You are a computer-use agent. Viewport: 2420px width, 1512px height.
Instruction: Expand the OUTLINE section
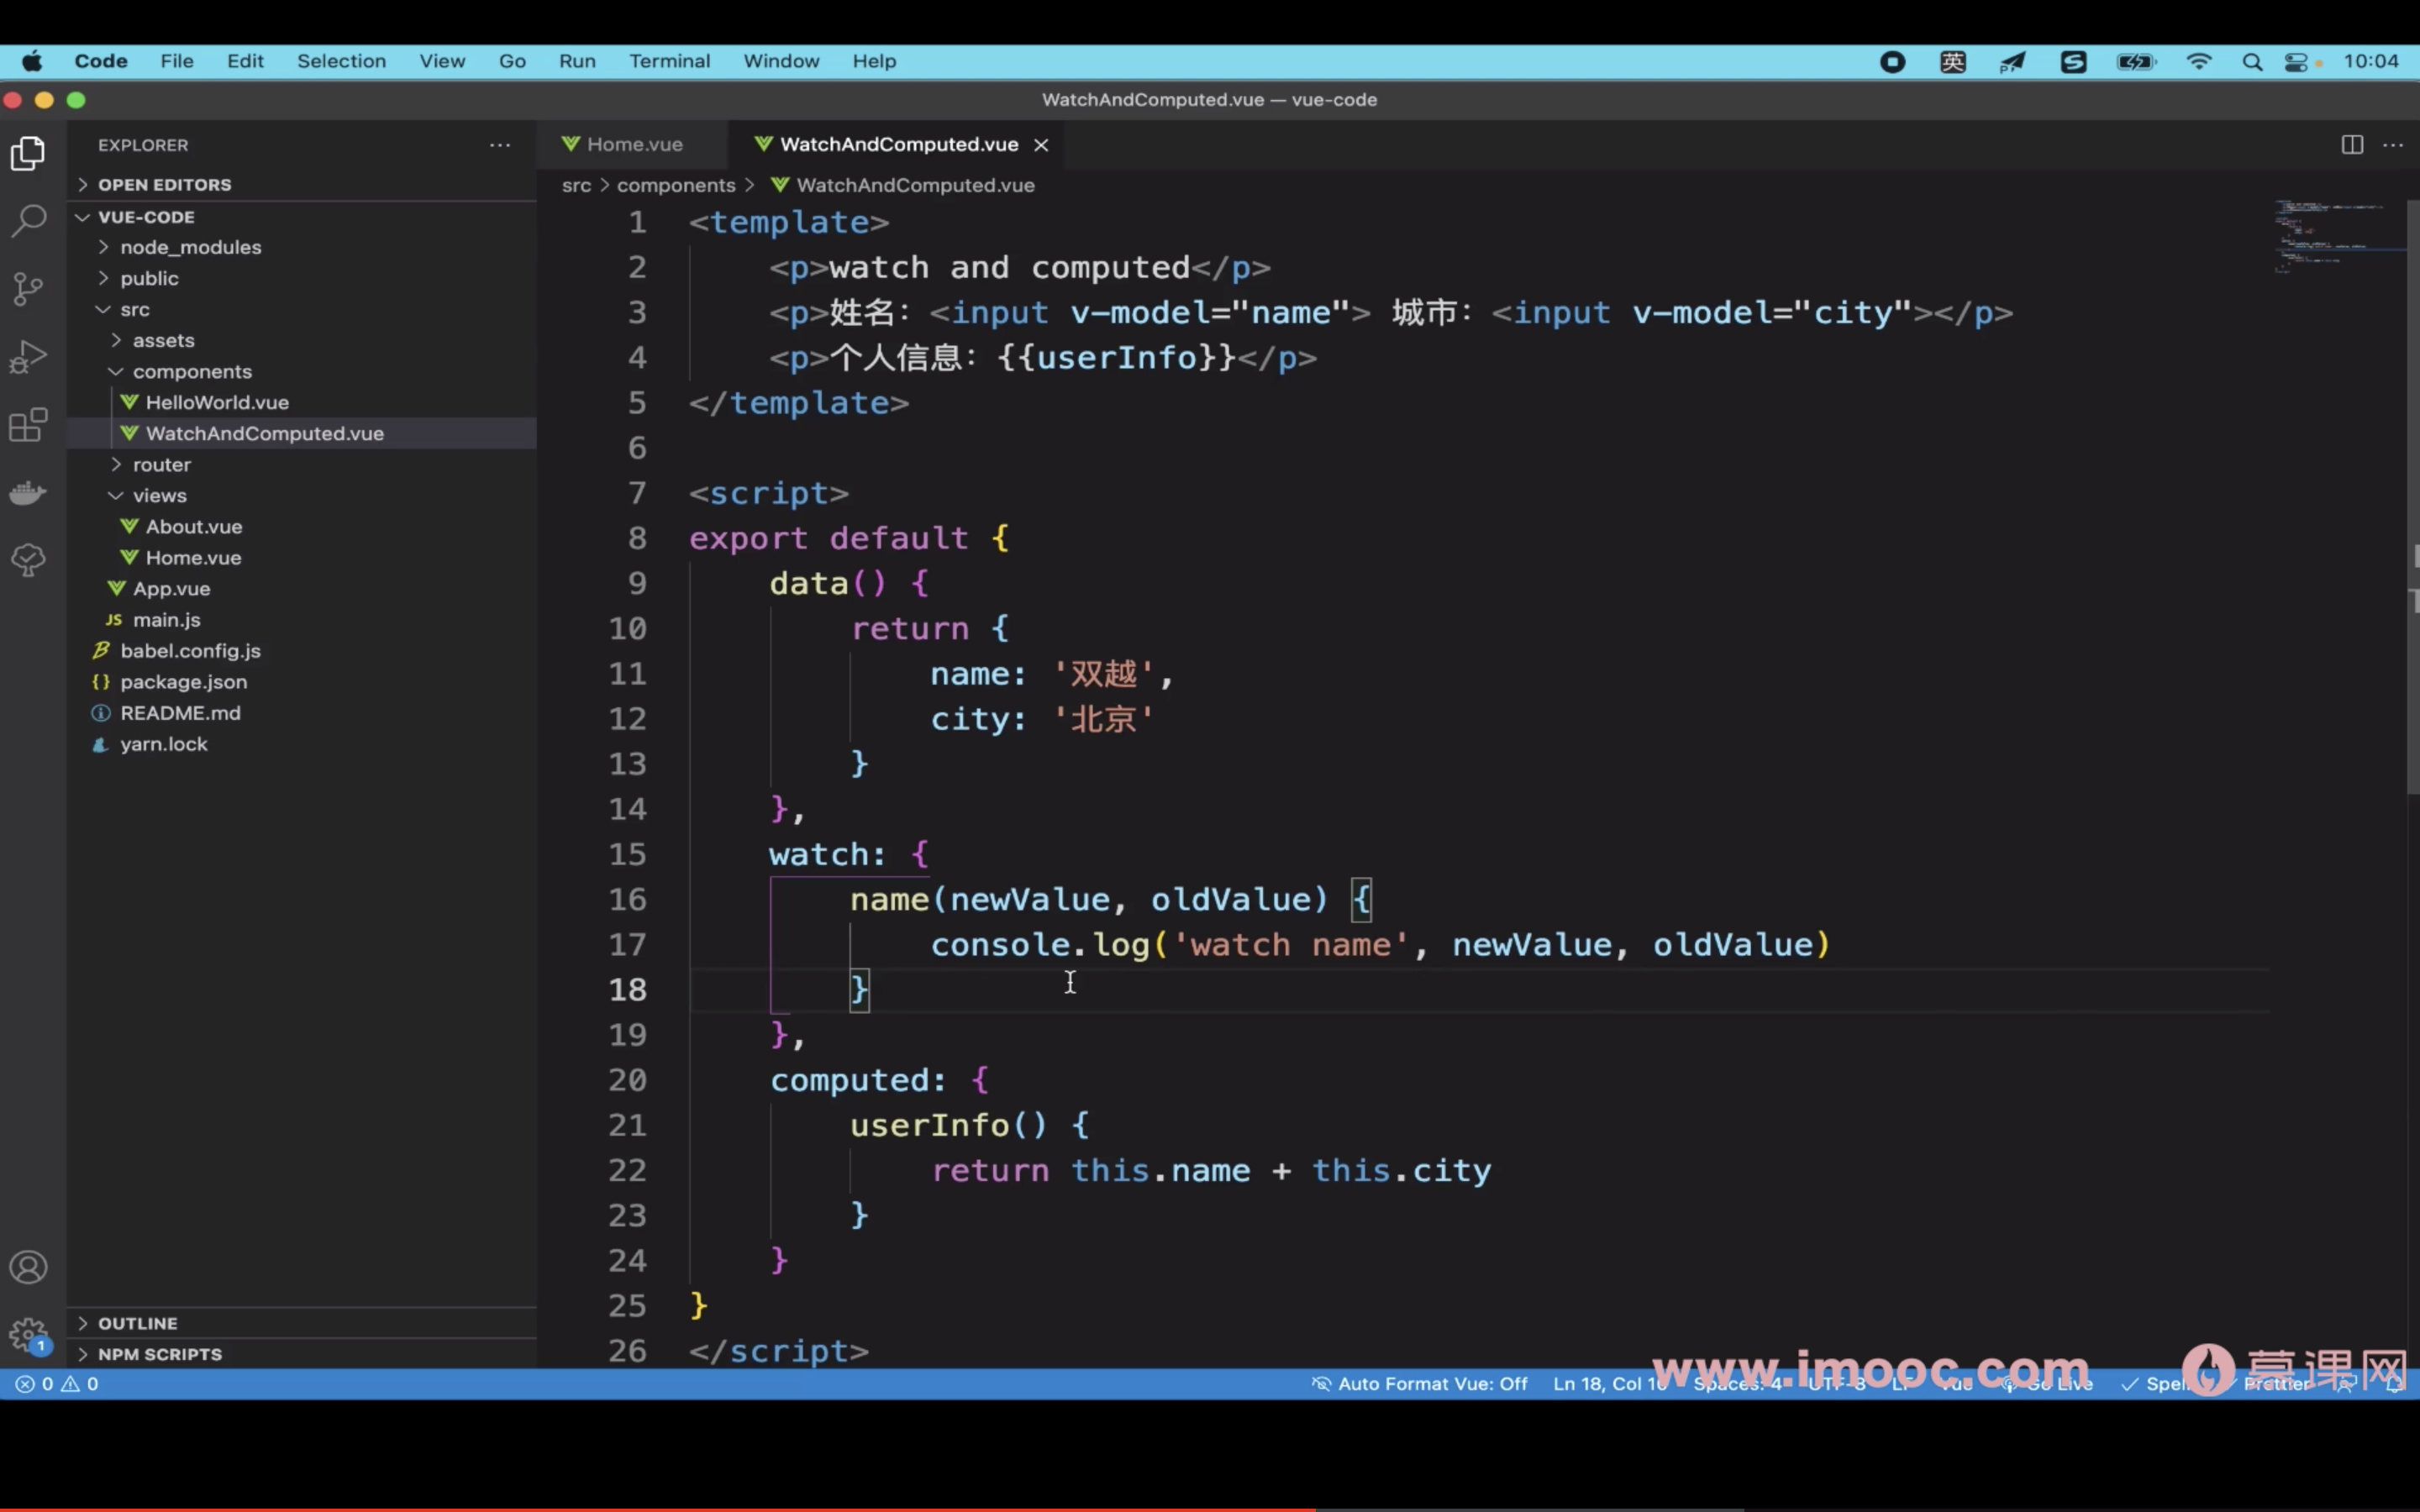(138, 1323)
